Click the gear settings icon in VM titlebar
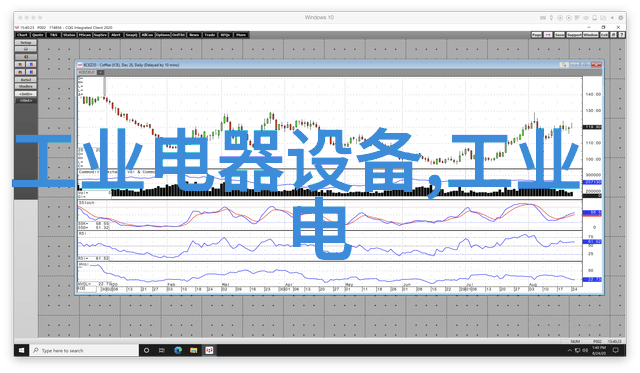This screenshot has height=373, width=640. click(621, 18)
